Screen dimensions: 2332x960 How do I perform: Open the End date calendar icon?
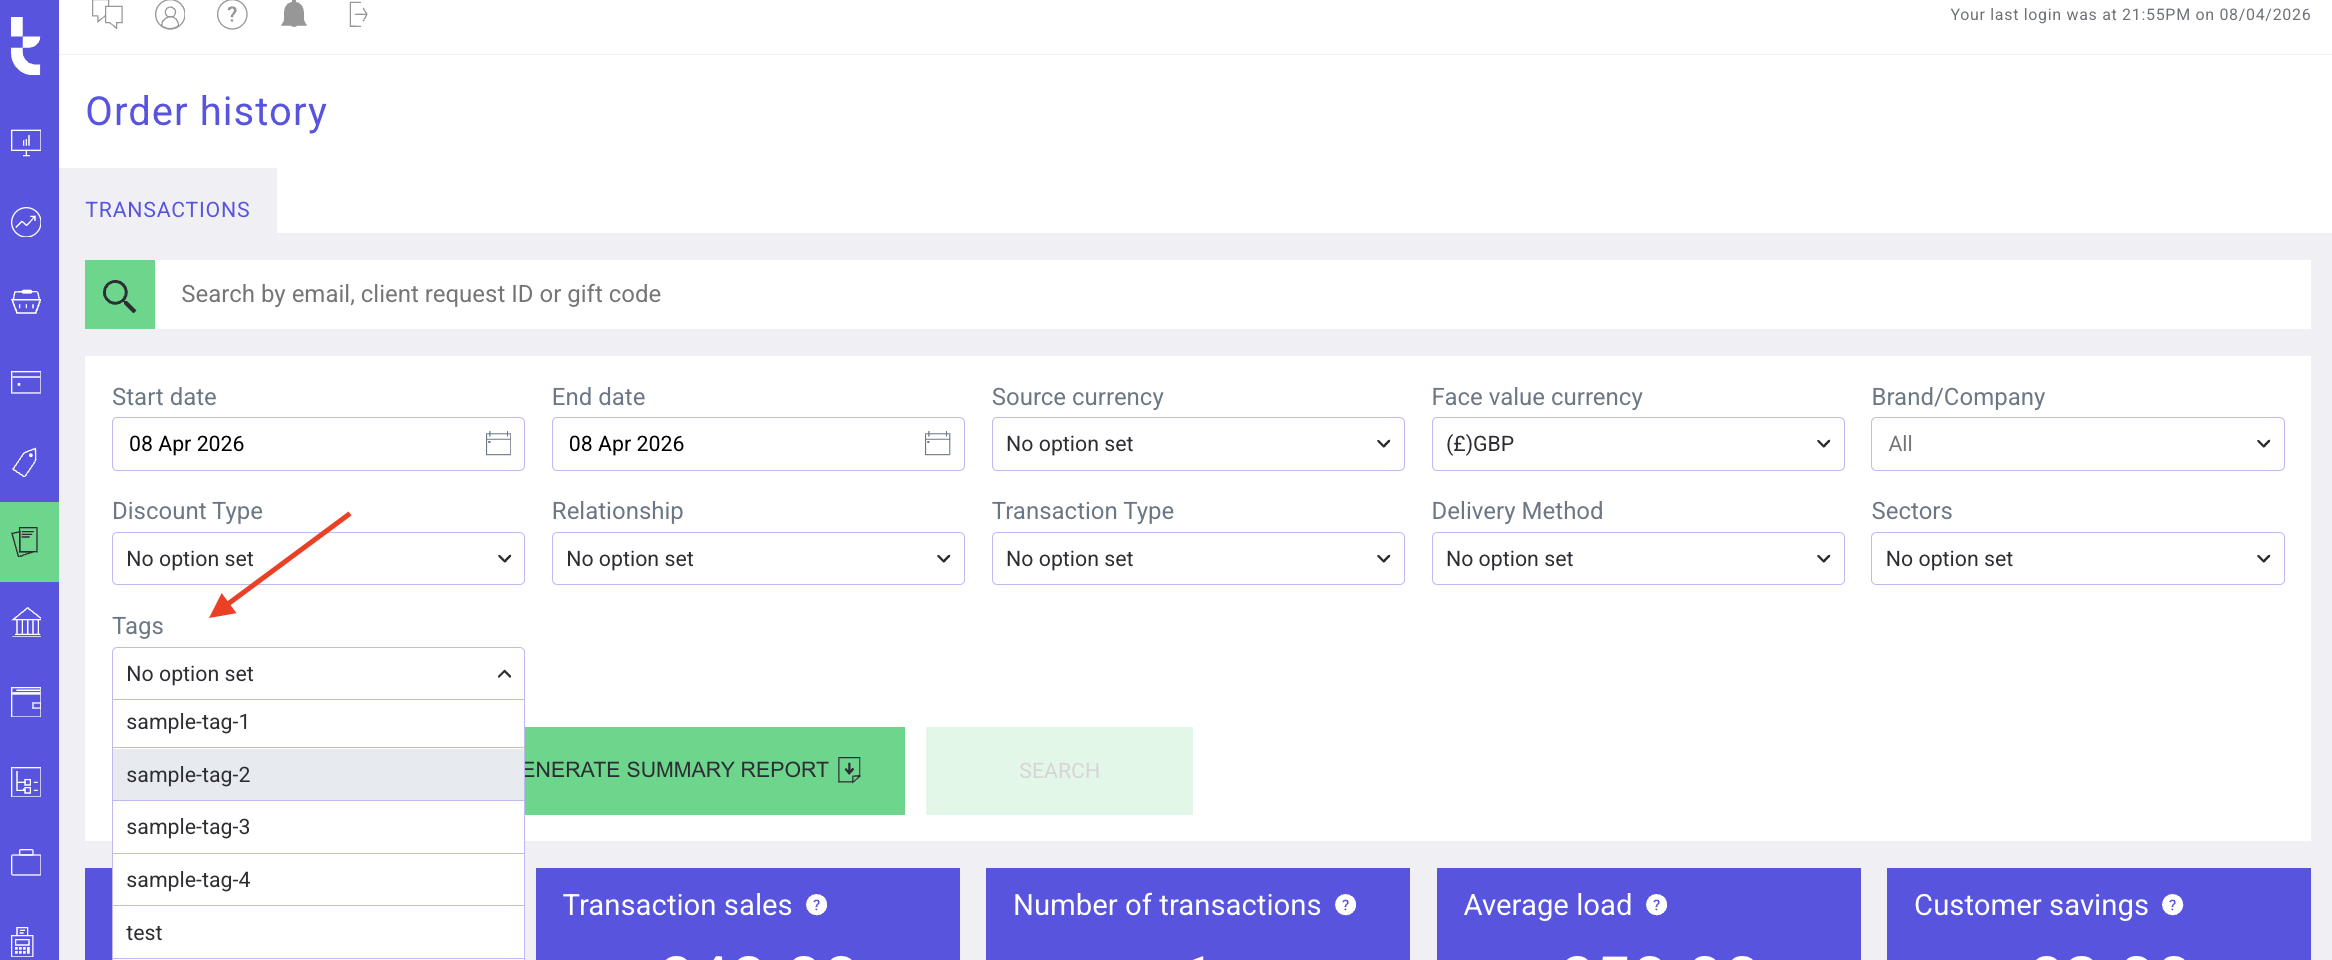(x=937, y=443)
